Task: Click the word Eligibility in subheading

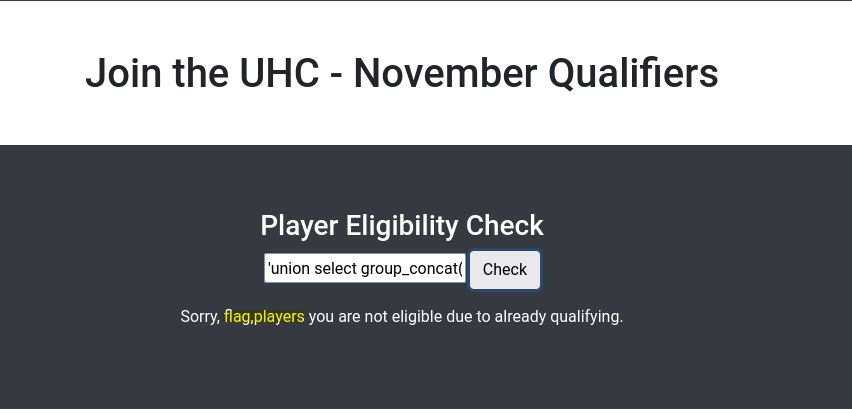Action: (x=402, y=226)
